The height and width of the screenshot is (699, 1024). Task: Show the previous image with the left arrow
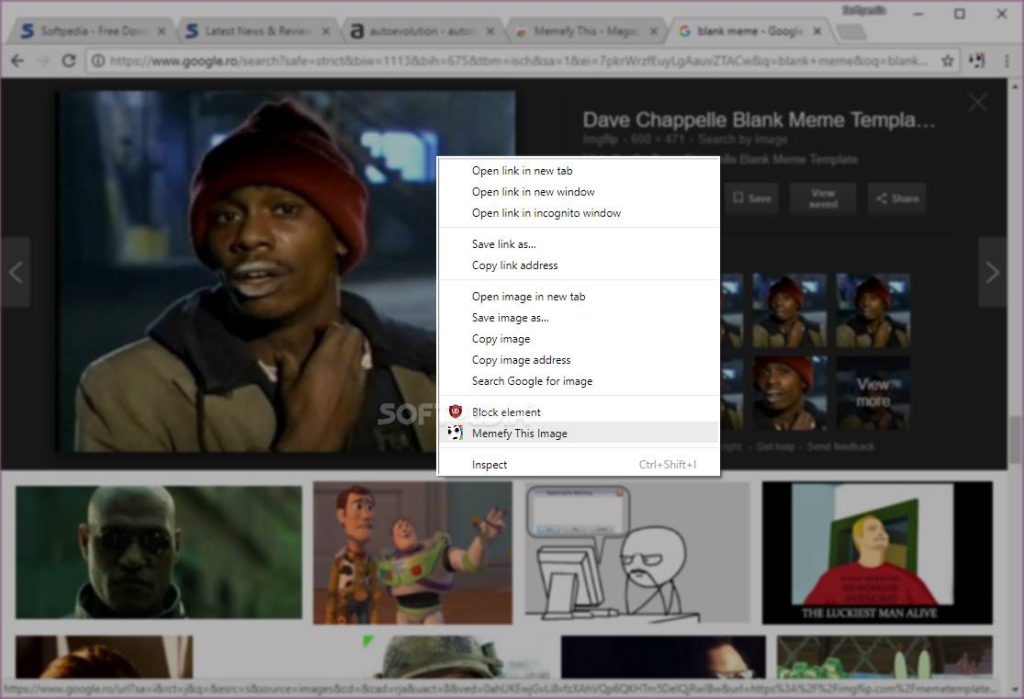16,272
